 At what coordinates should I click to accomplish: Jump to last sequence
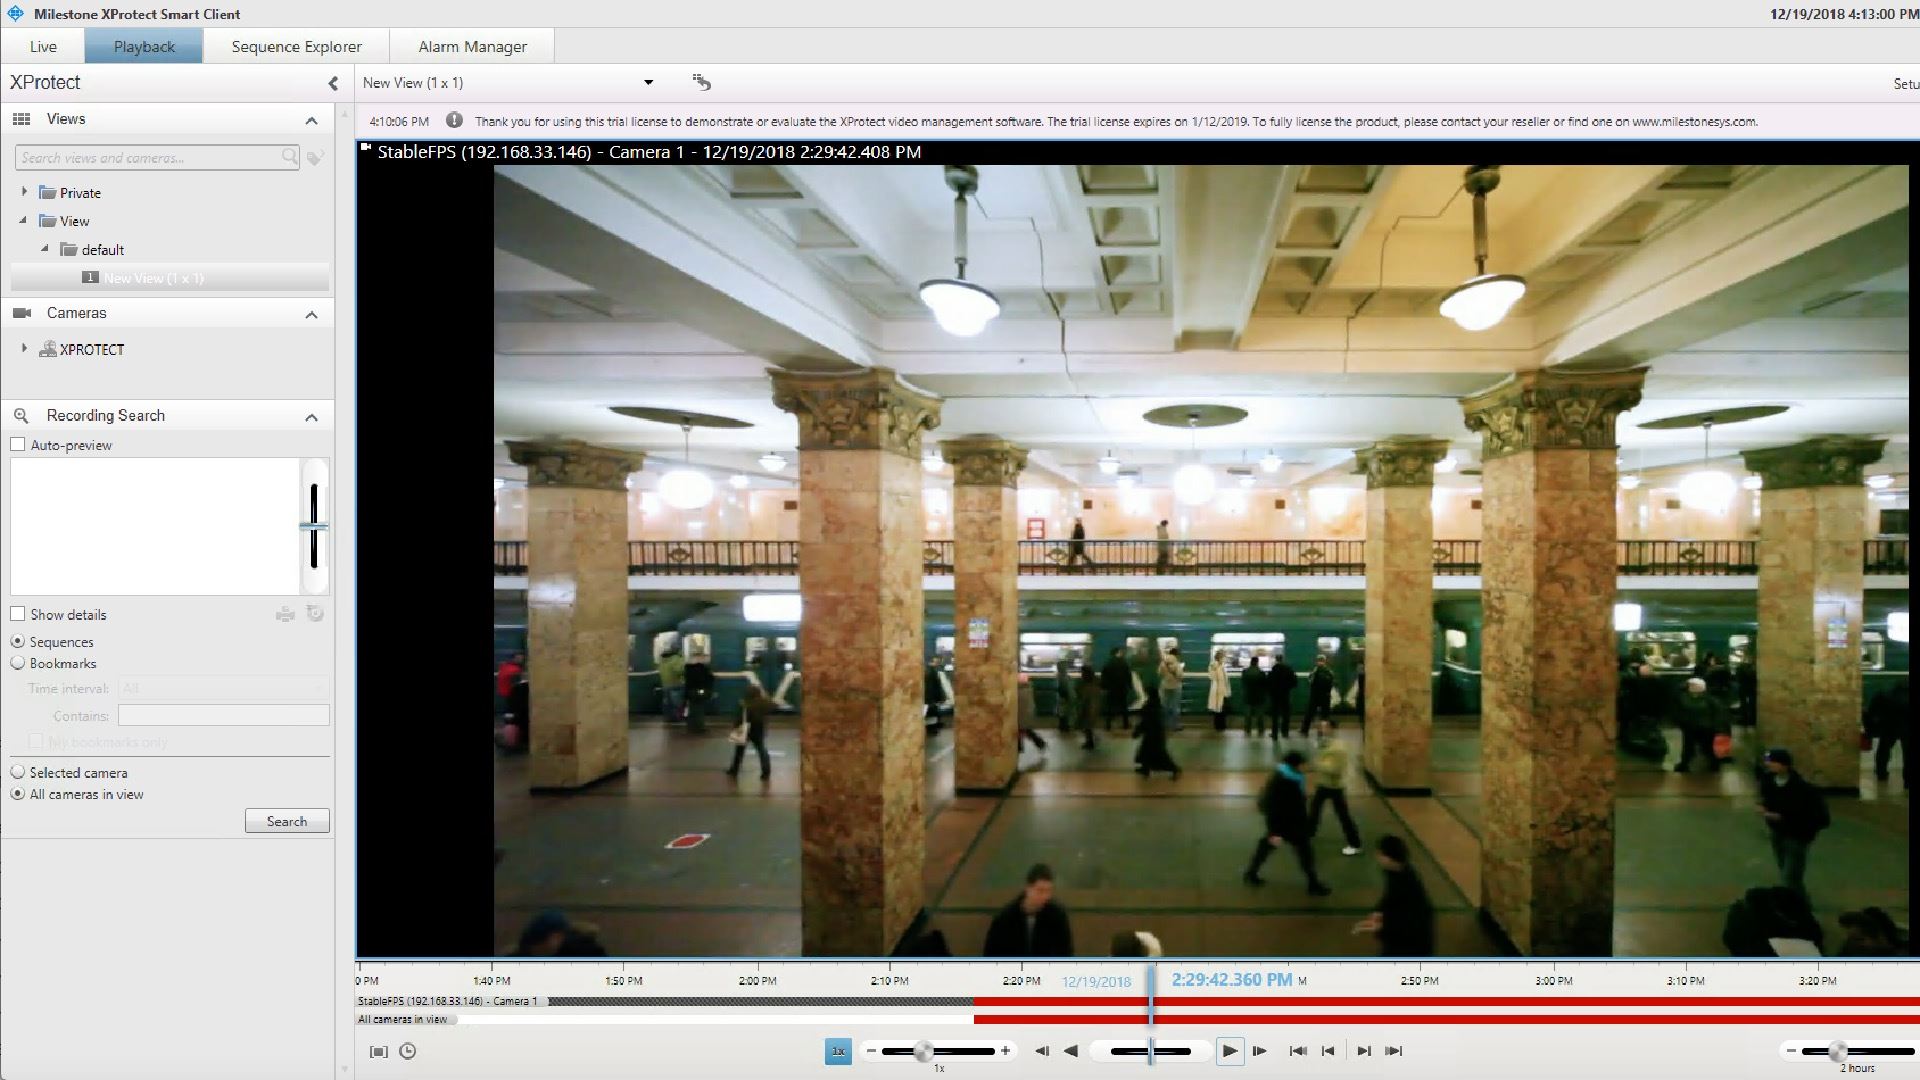click(1393, 1051)
